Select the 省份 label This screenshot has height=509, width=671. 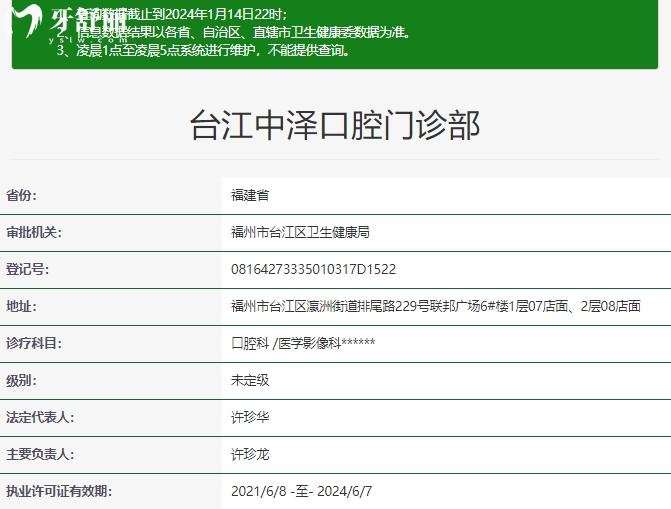coord(21,196)
